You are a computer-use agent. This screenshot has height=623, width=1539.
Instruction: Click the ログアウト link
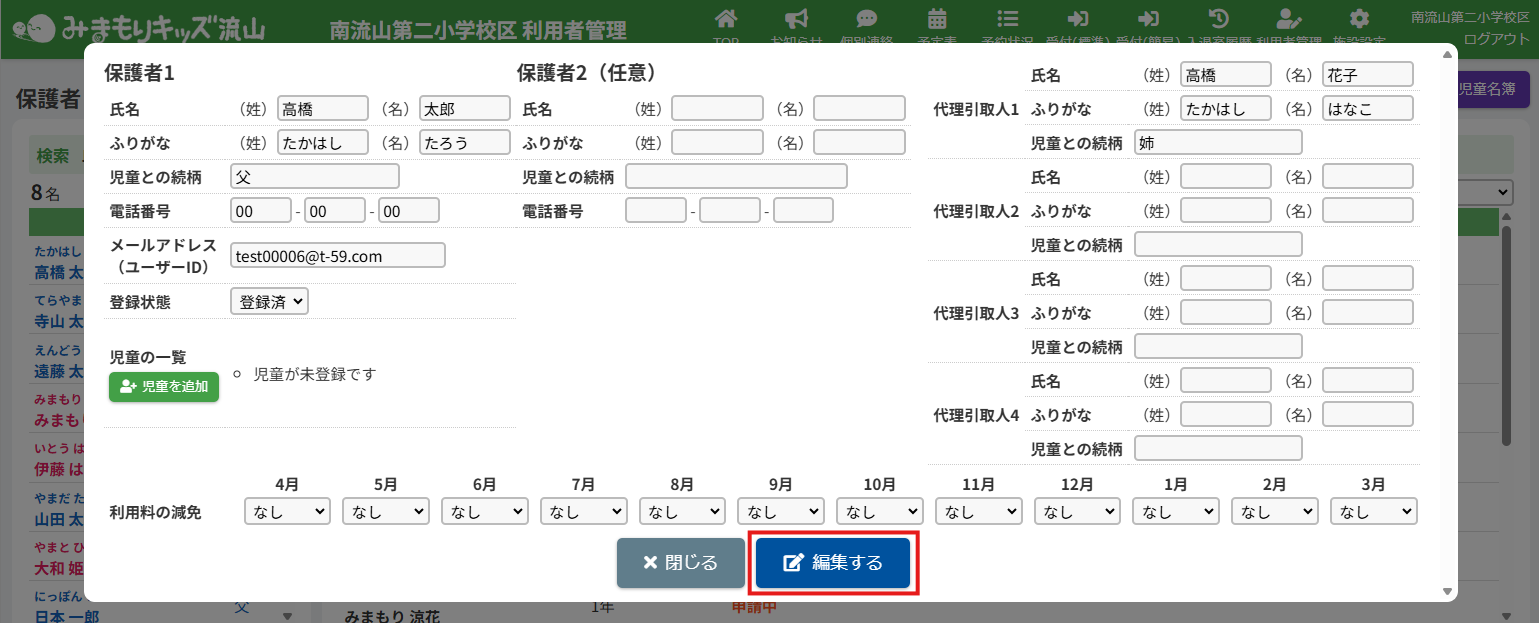1496,39
